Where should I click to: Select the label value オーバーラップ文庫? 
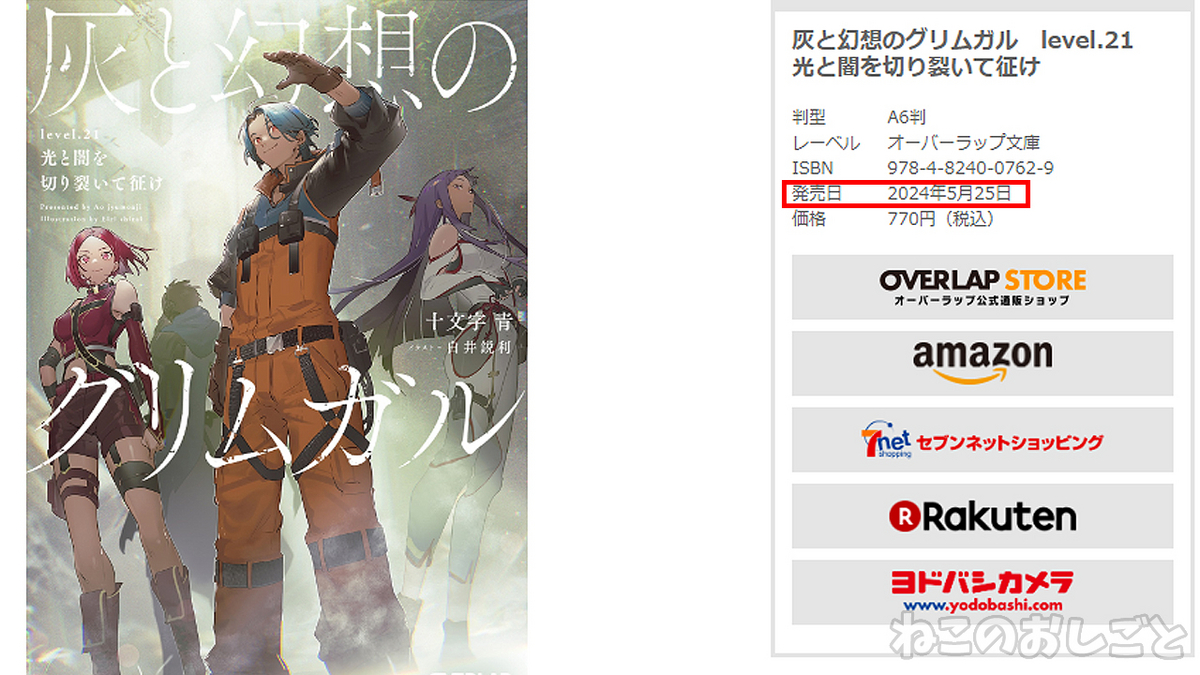pos(963,143)
